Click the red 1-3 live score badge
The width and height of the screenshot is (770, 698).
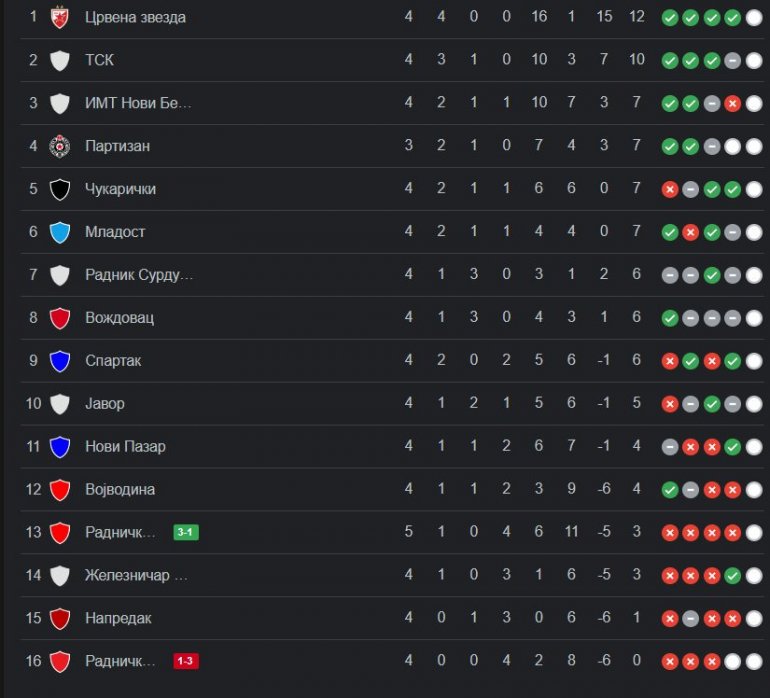(186, 661)
